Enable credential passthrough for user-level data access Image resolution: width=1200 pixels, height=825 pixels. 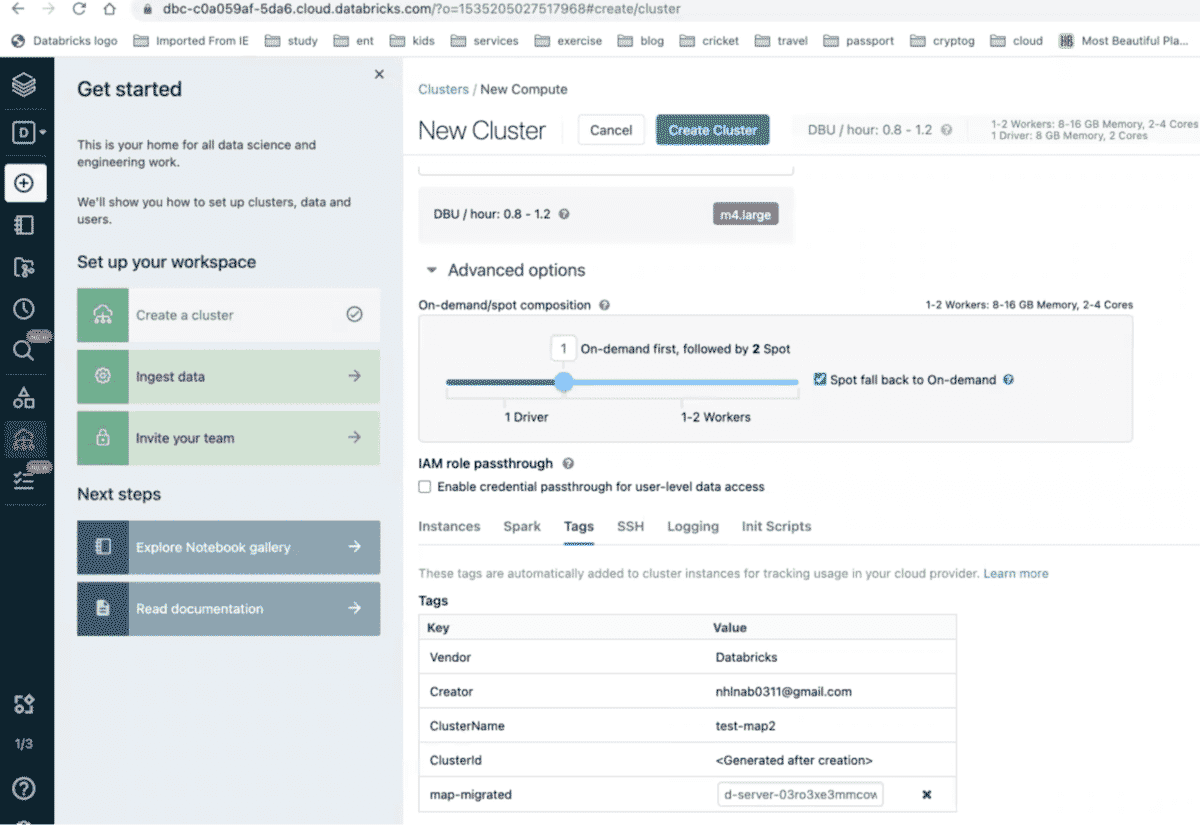click(x=425, y=487)
